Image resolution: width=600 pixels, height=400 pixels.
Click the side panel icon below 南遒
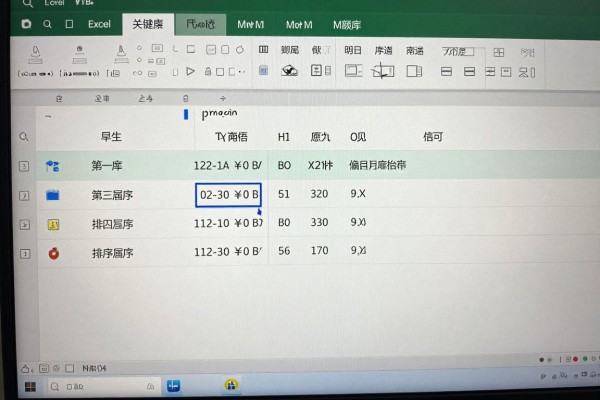tap(414, 71)
